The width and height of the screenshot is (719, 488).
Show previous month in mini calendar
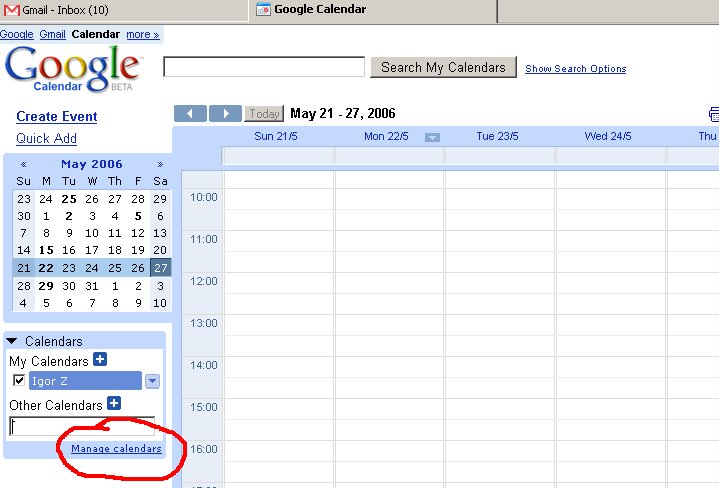coord(23,164)
